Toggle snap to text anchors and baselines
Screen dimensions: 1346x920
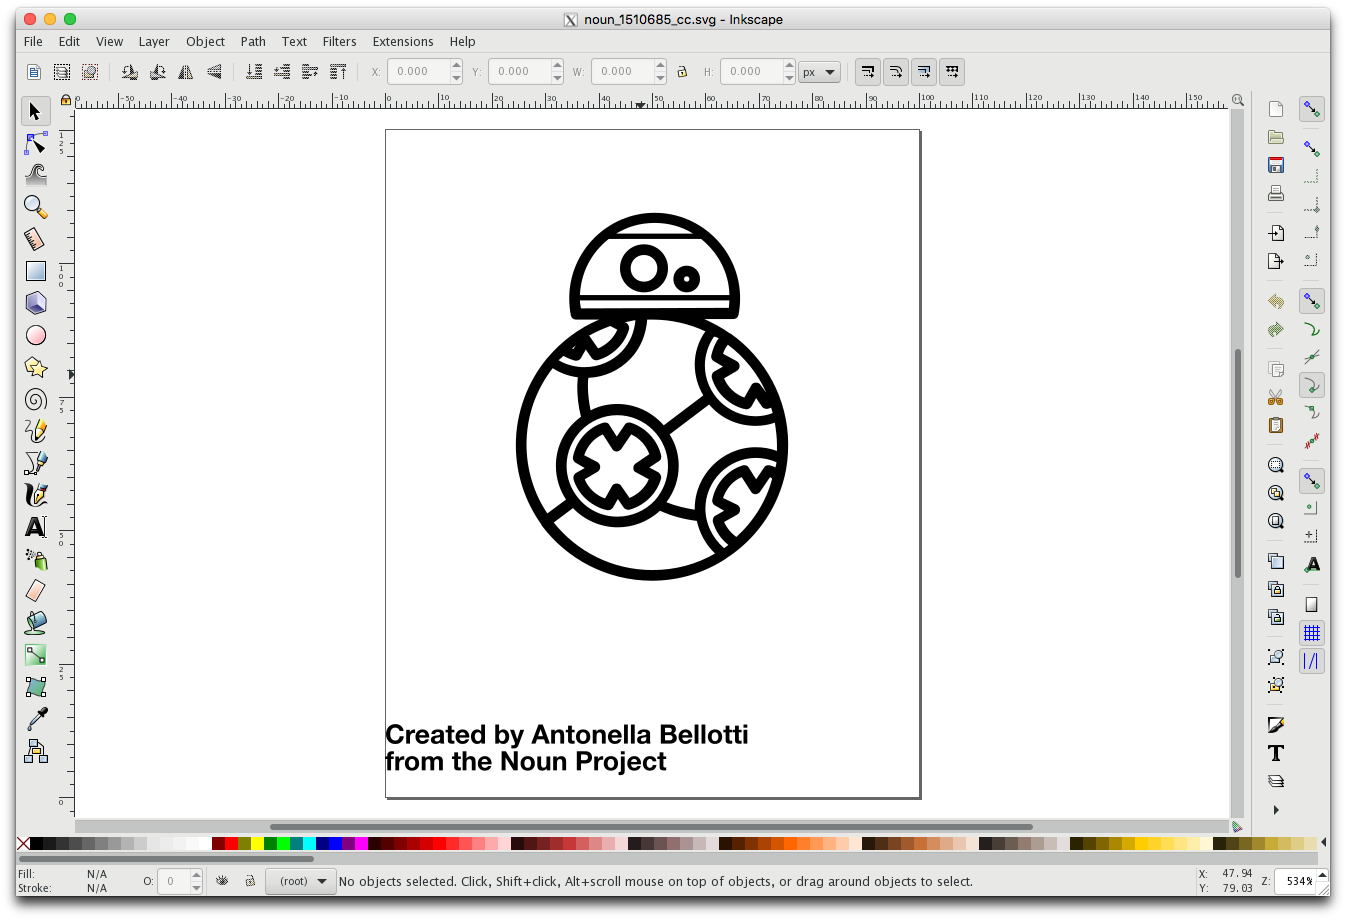pos(1312,565)
